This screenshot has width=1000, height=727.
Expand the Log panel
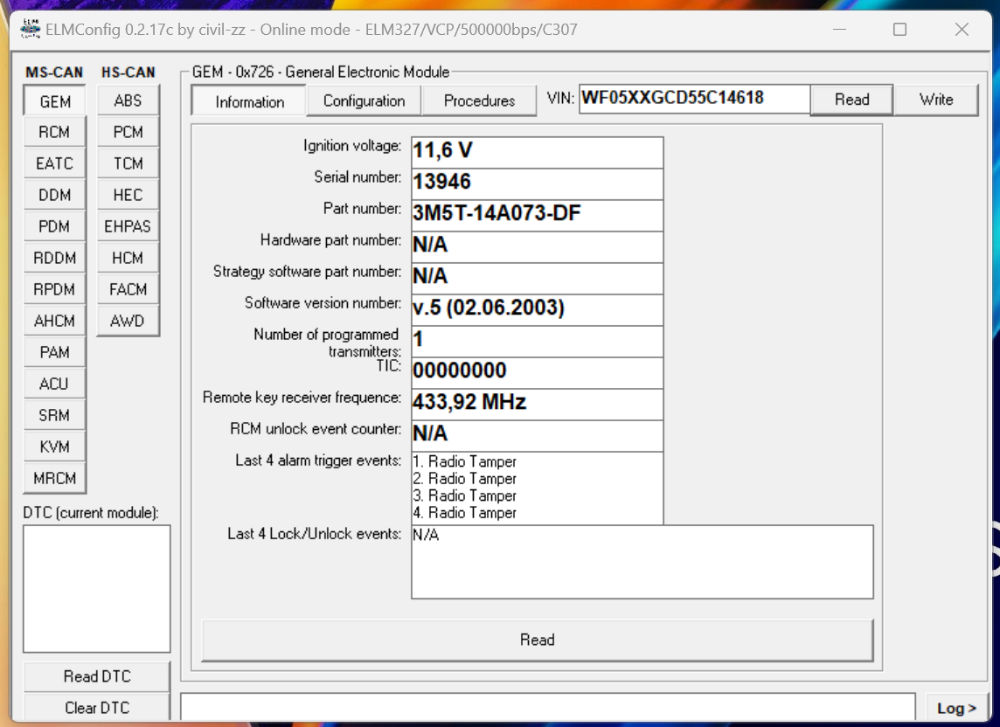957,708
